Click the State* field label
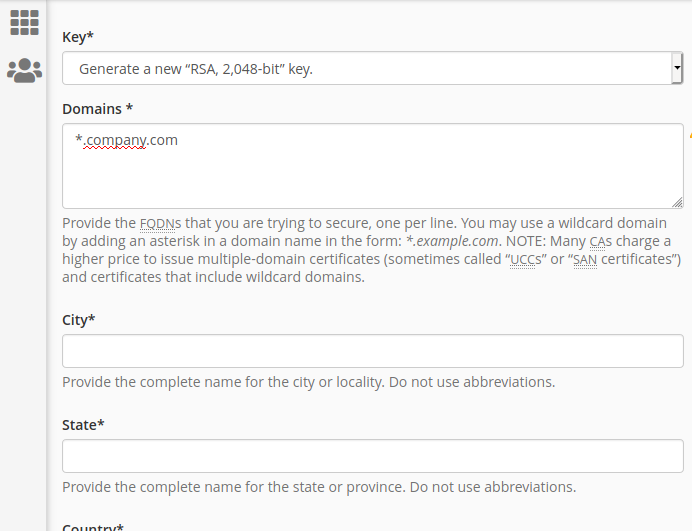Viewport: 692px width, 531px height. tap(83, 425)
